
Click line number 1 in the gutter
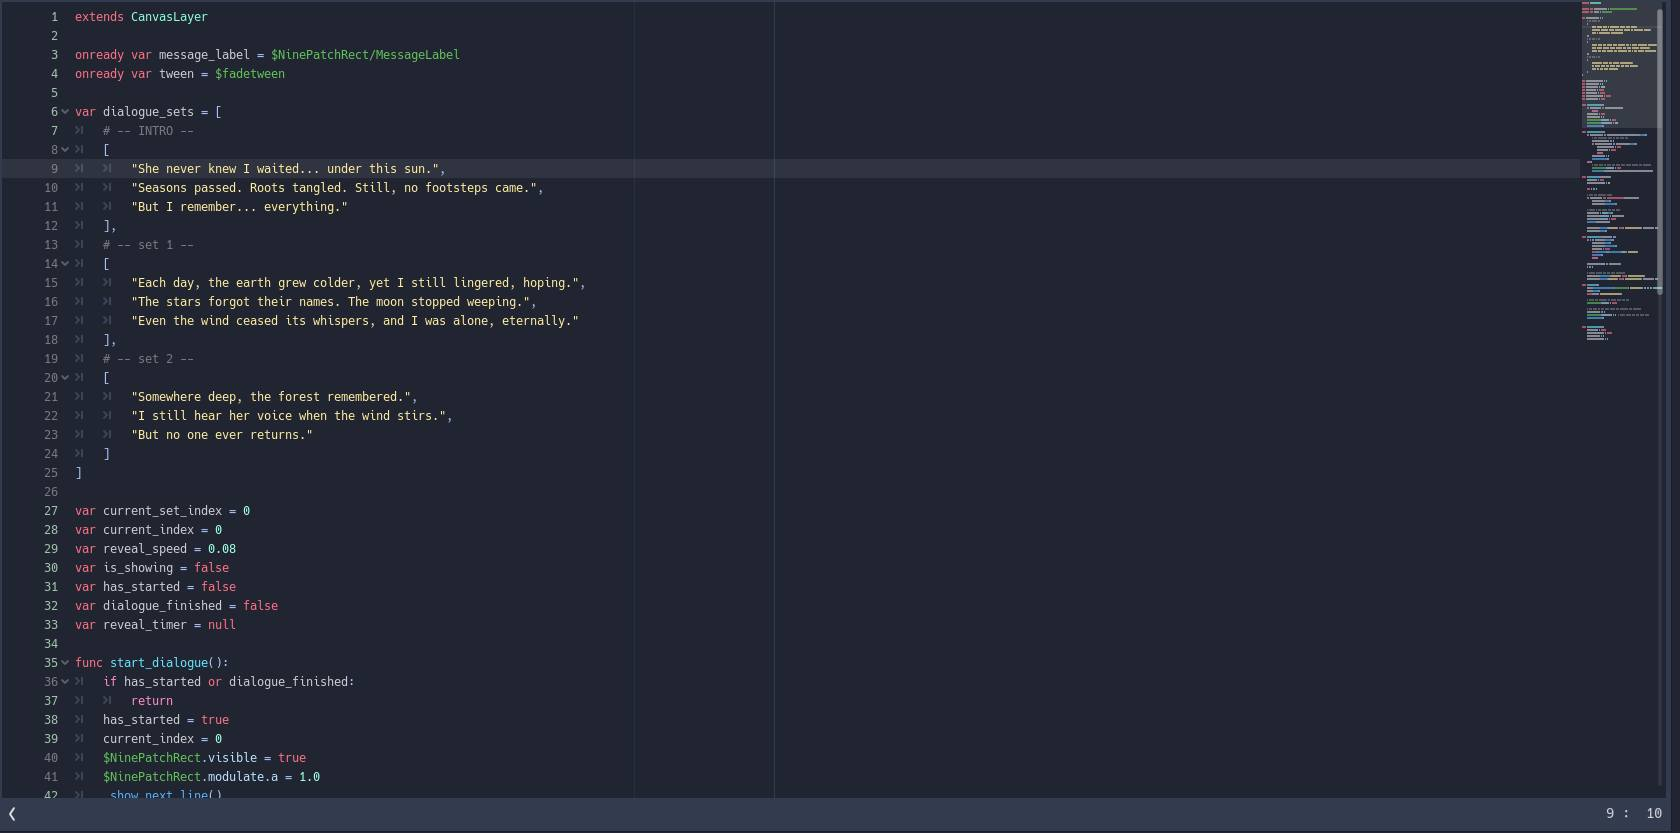(x=54, y=17)
